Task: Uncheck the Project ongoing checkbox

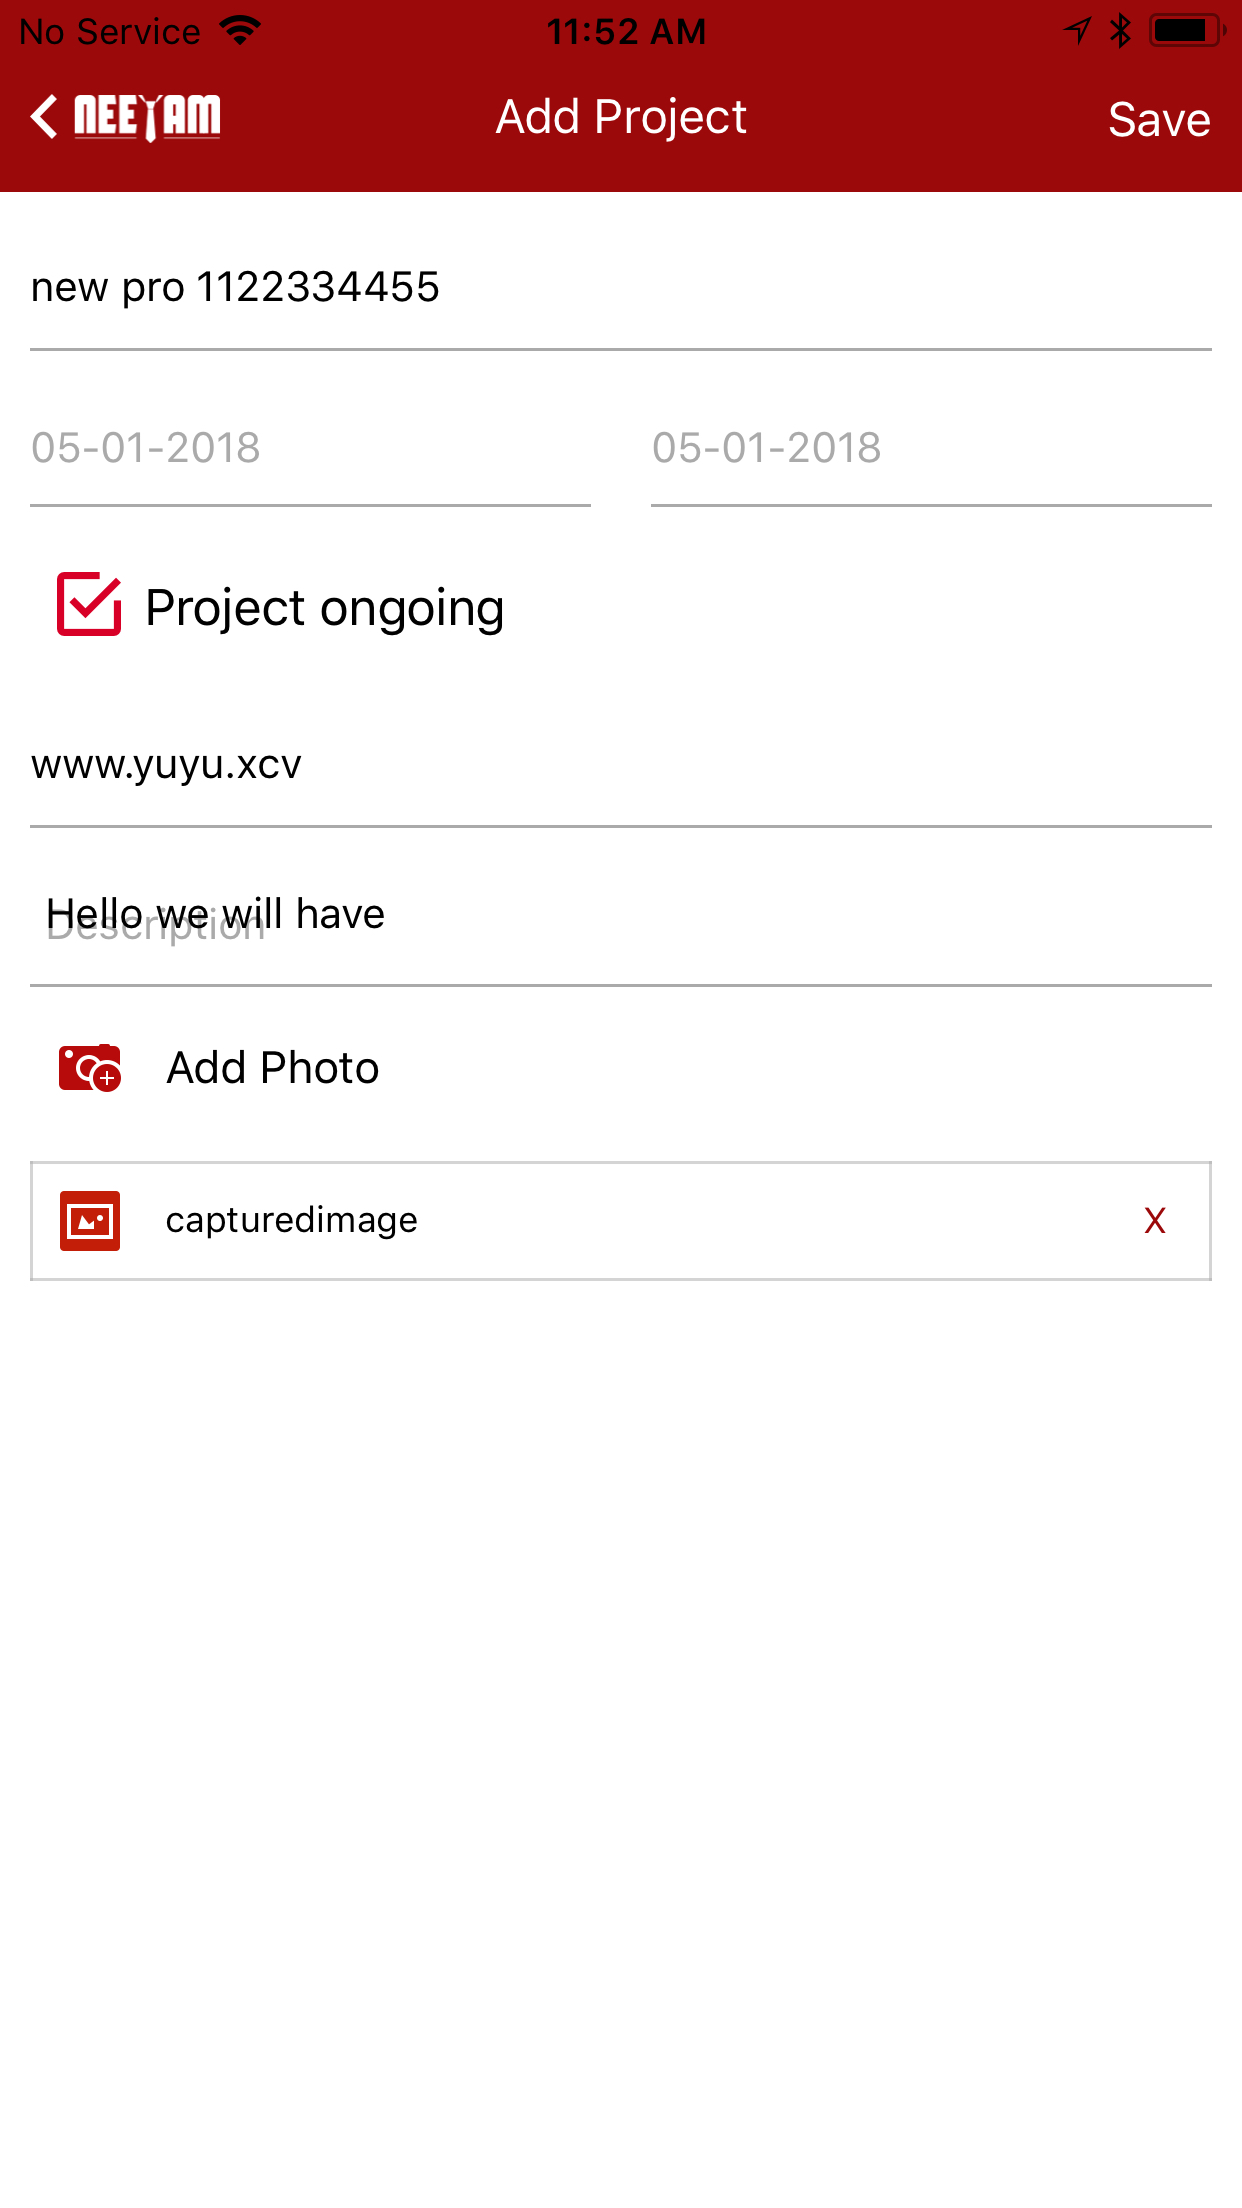Action: click(89, 604)
